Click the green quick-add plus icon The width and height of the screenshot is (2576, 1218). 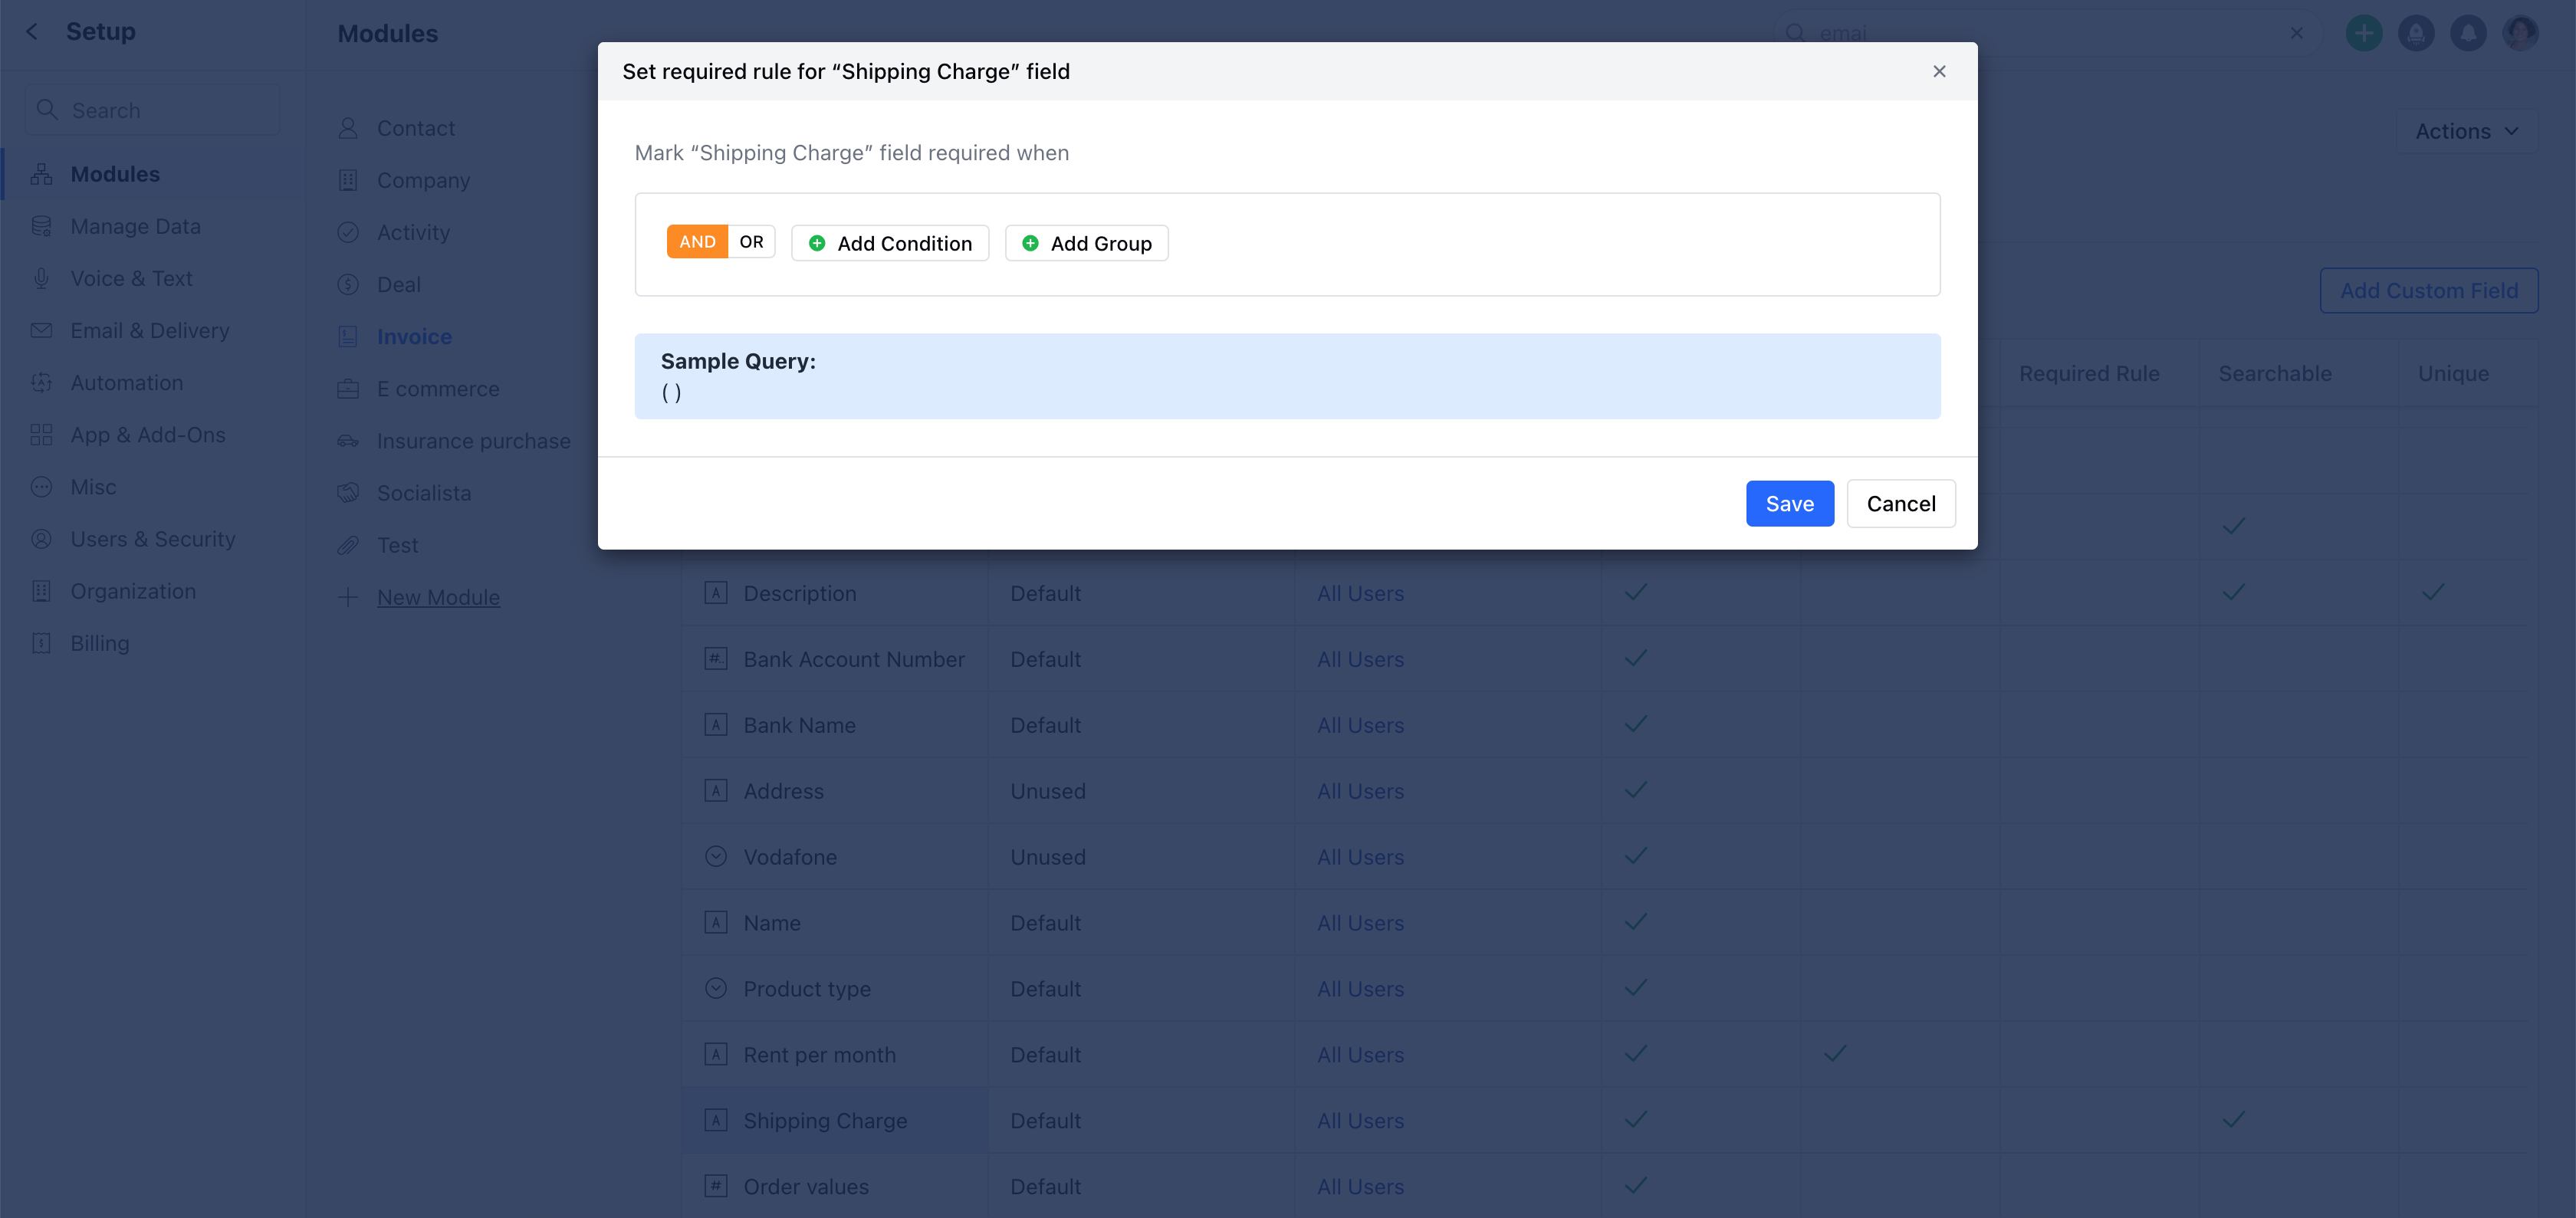[2363, 33]
